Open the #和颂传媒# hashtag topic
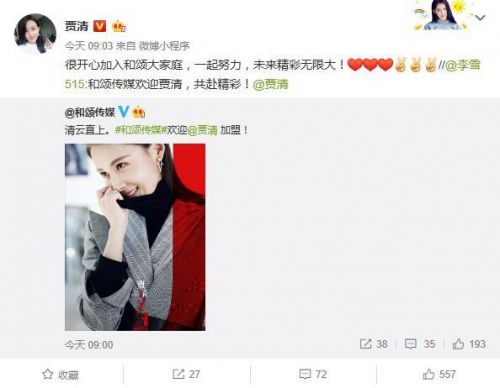The width and height of the screenshot is (500, 388). point(138,130)
